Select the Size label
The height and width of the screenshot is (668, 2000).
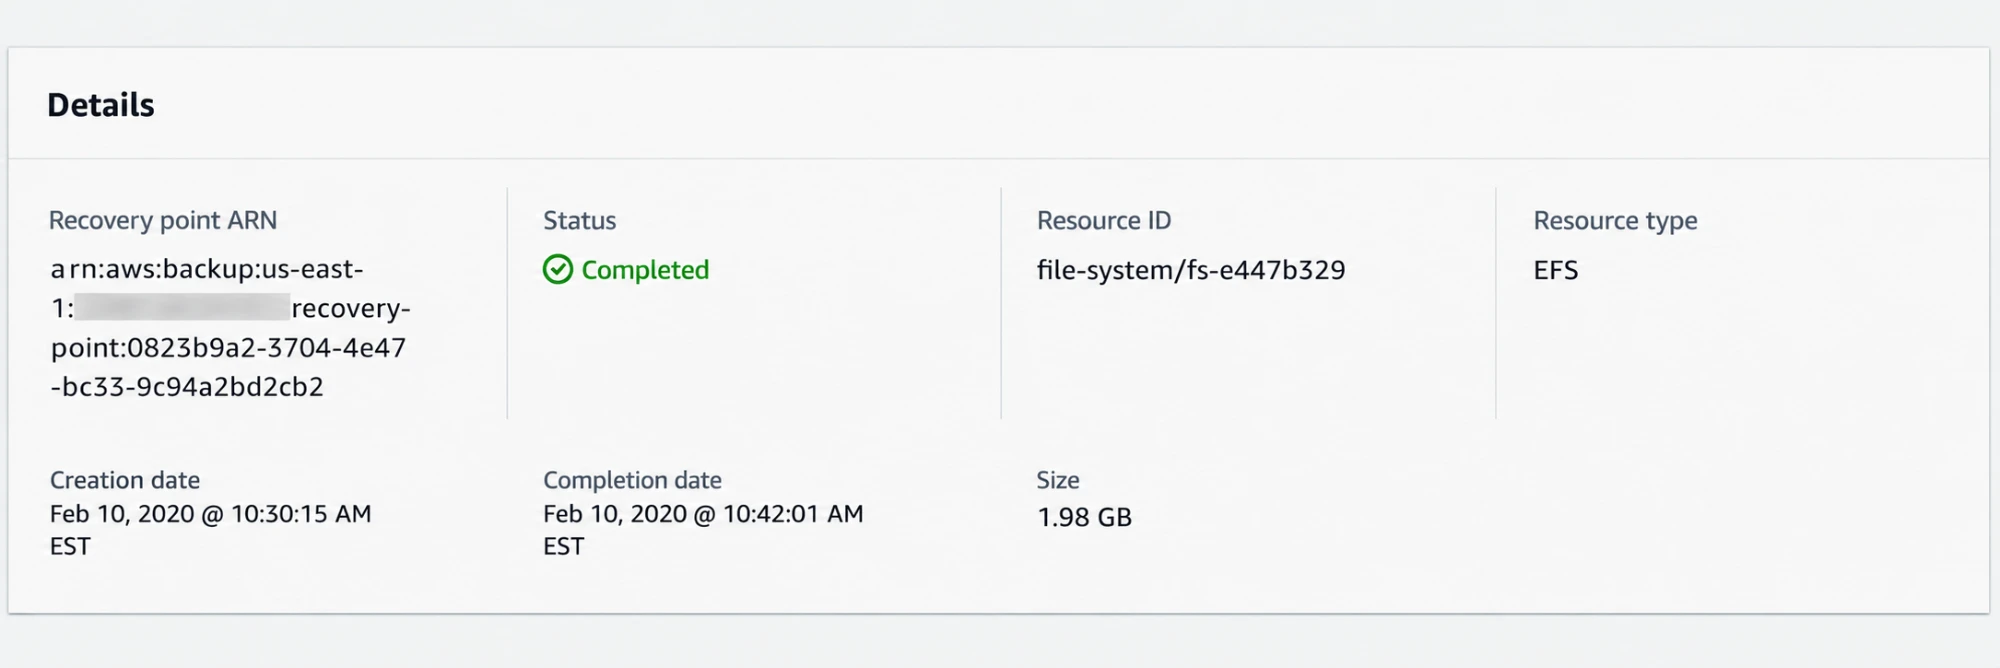coord(1058,480)
